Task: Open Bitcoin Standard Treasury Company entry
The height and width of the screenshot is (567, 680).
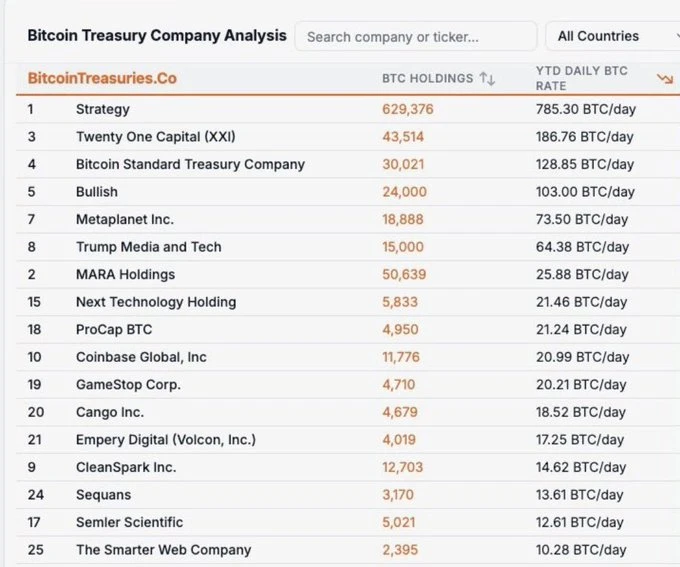Action: [190, 164]
